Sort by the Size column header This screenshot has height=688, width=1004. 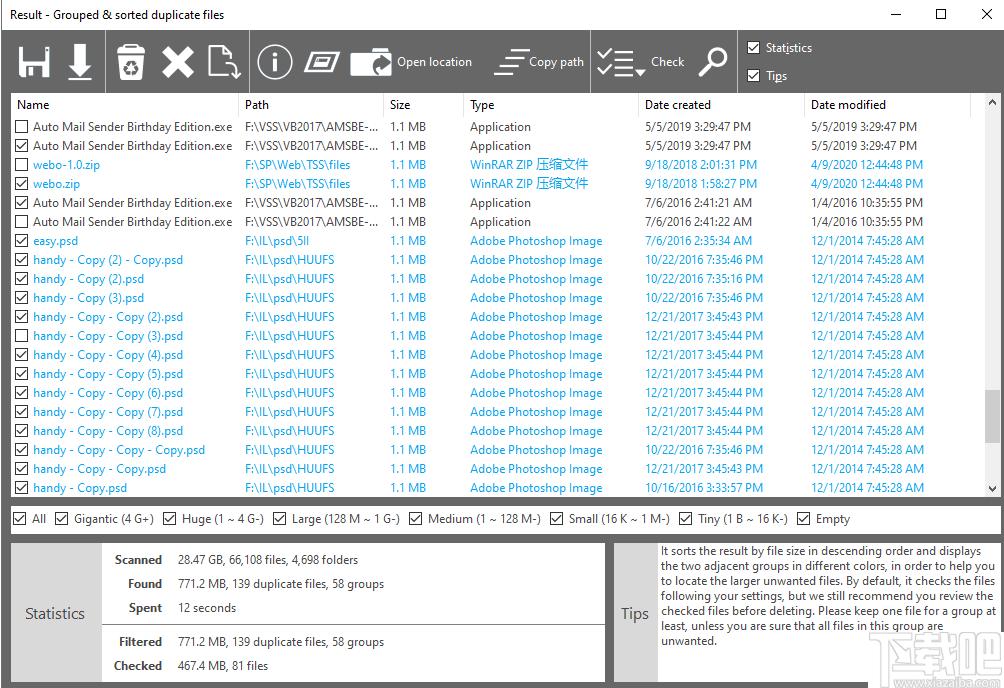pos(423,105)
